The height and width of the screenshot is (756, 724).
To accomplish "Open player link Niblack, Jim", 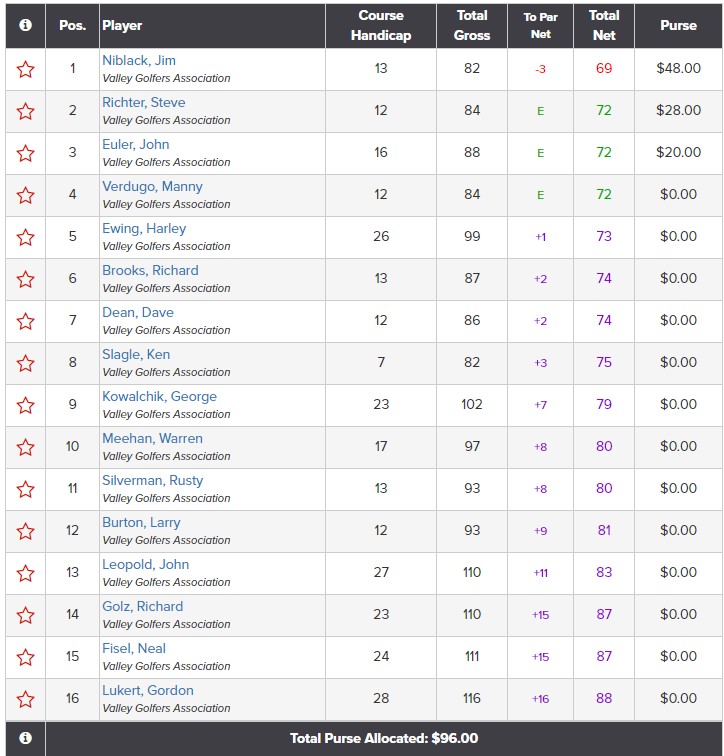I will (x=139, y=61).
